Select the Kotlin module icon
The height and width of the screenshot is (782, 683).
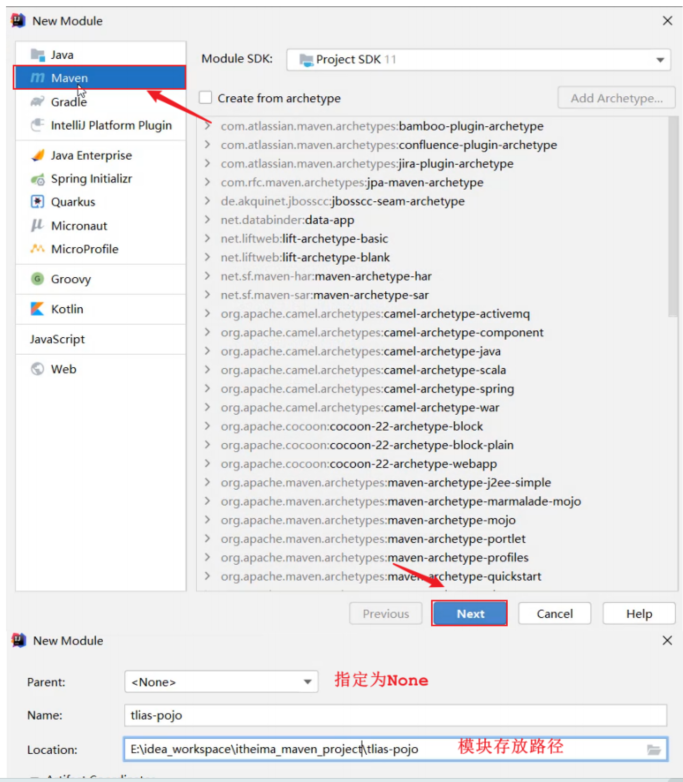point(37,309)
